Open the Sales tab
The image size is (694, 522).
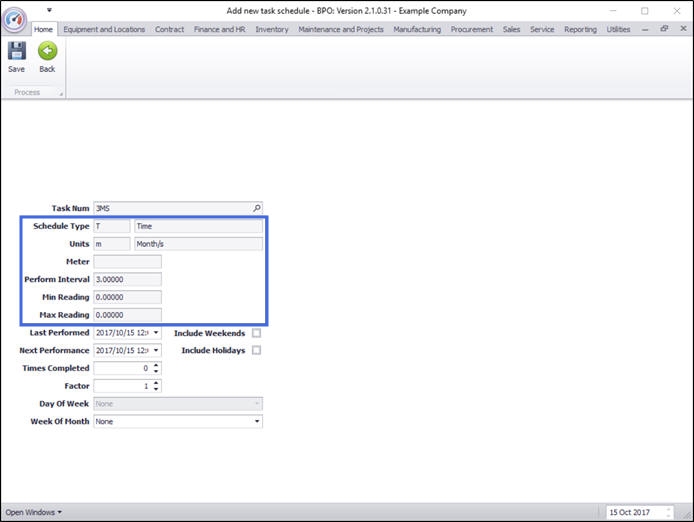(511, 29)
